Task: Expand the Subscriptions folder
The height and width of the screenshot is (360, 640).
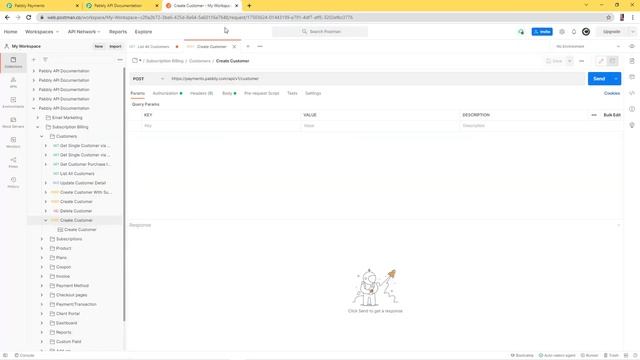Action: point(42,239)
